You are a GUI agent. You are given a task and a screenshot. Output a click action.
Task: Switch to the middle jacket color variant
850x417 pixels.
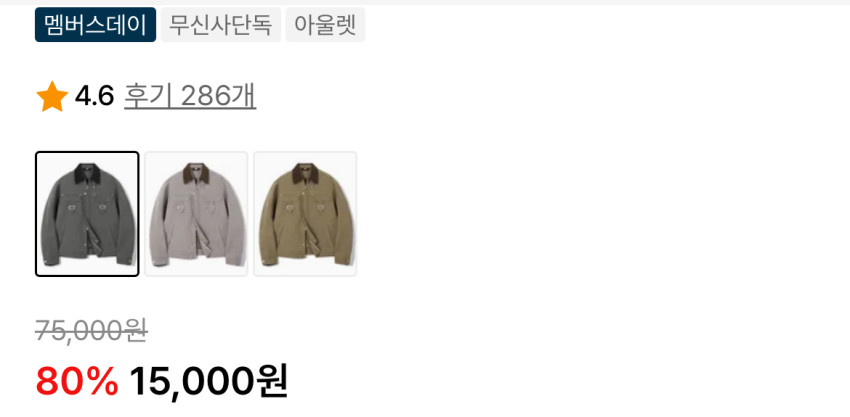(196, 214)
